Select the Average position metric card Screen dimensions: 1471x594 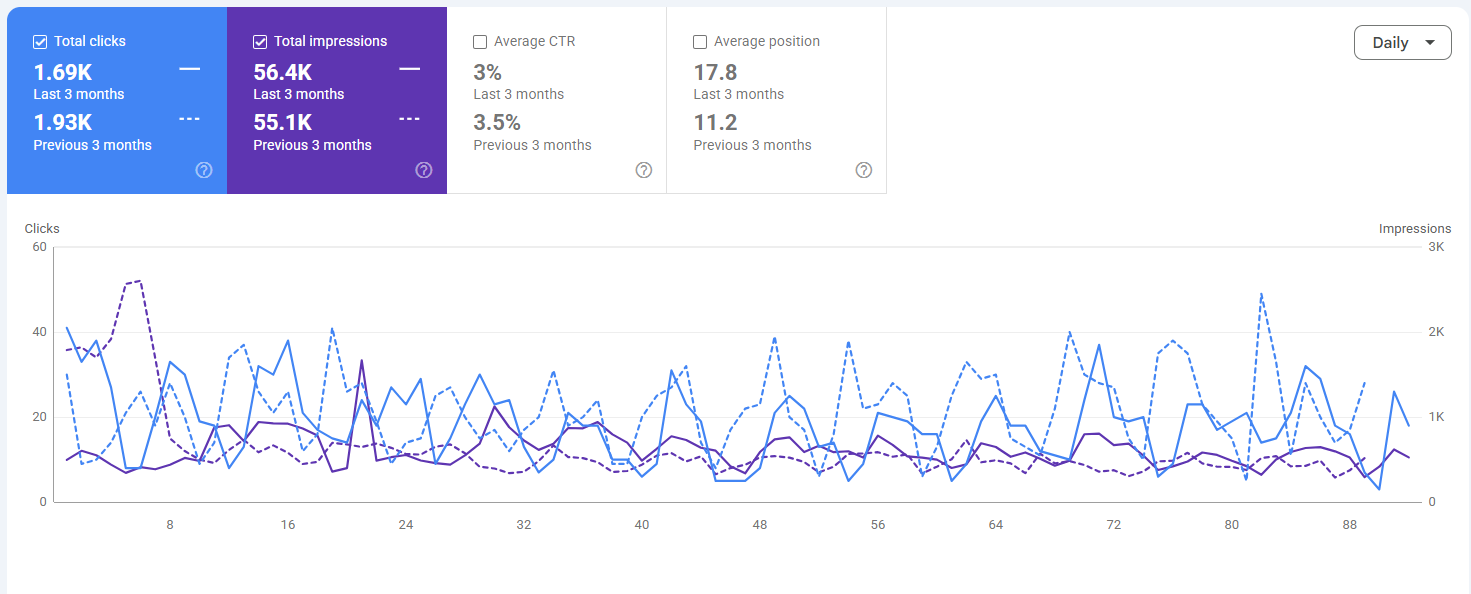click(x=777, y=100)
